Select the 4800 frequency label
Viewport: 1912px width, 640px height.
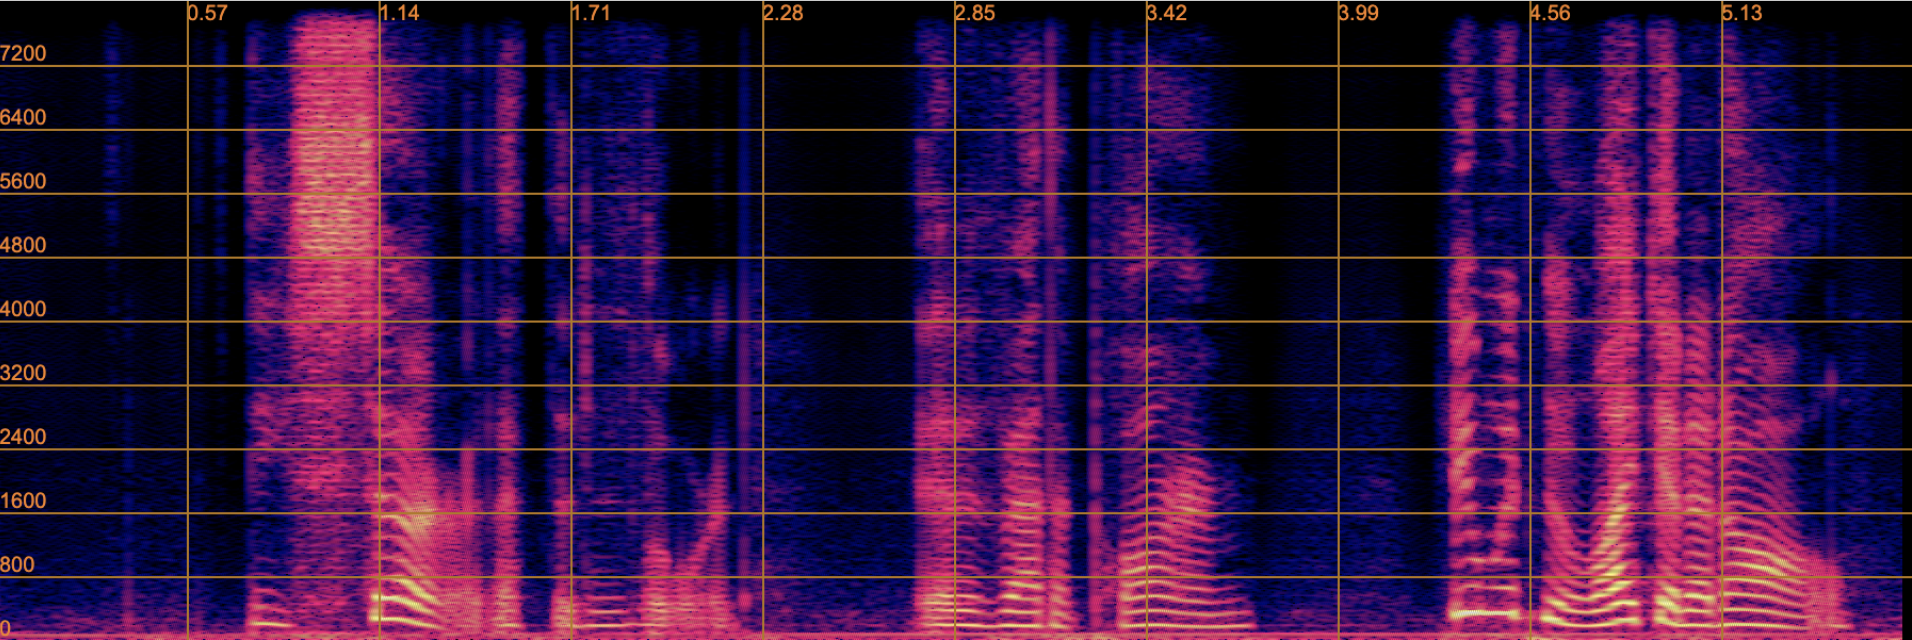[x=23, y=246]
